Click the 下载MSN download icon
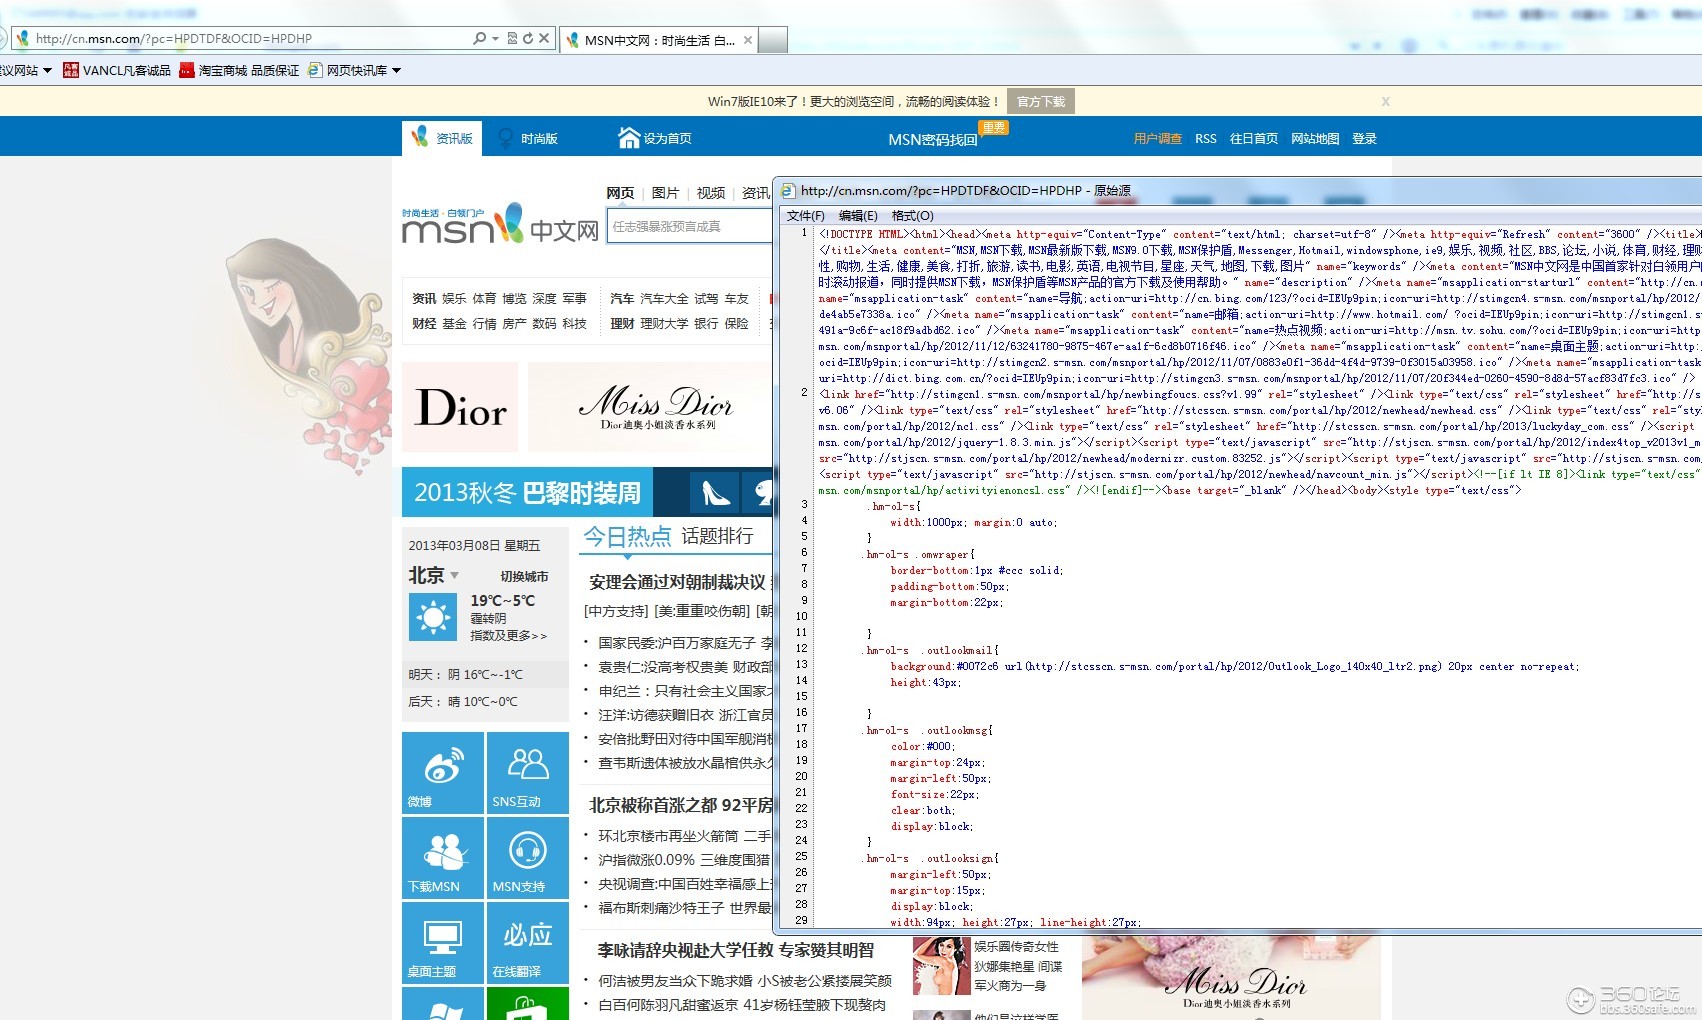The height and width of the screenshot is (1020, 1702). click(x=442, y=855)
